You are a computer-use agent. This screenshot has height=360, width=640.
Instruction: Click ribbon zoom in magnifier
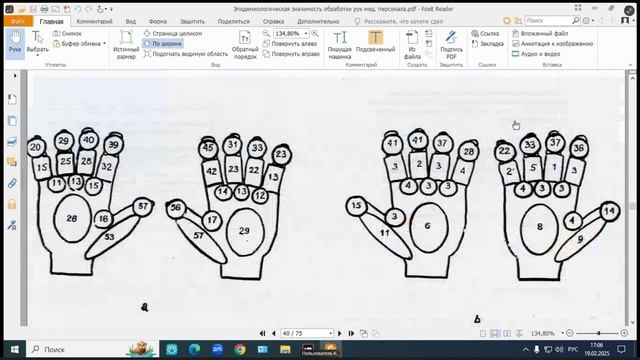tap(315, 33)
